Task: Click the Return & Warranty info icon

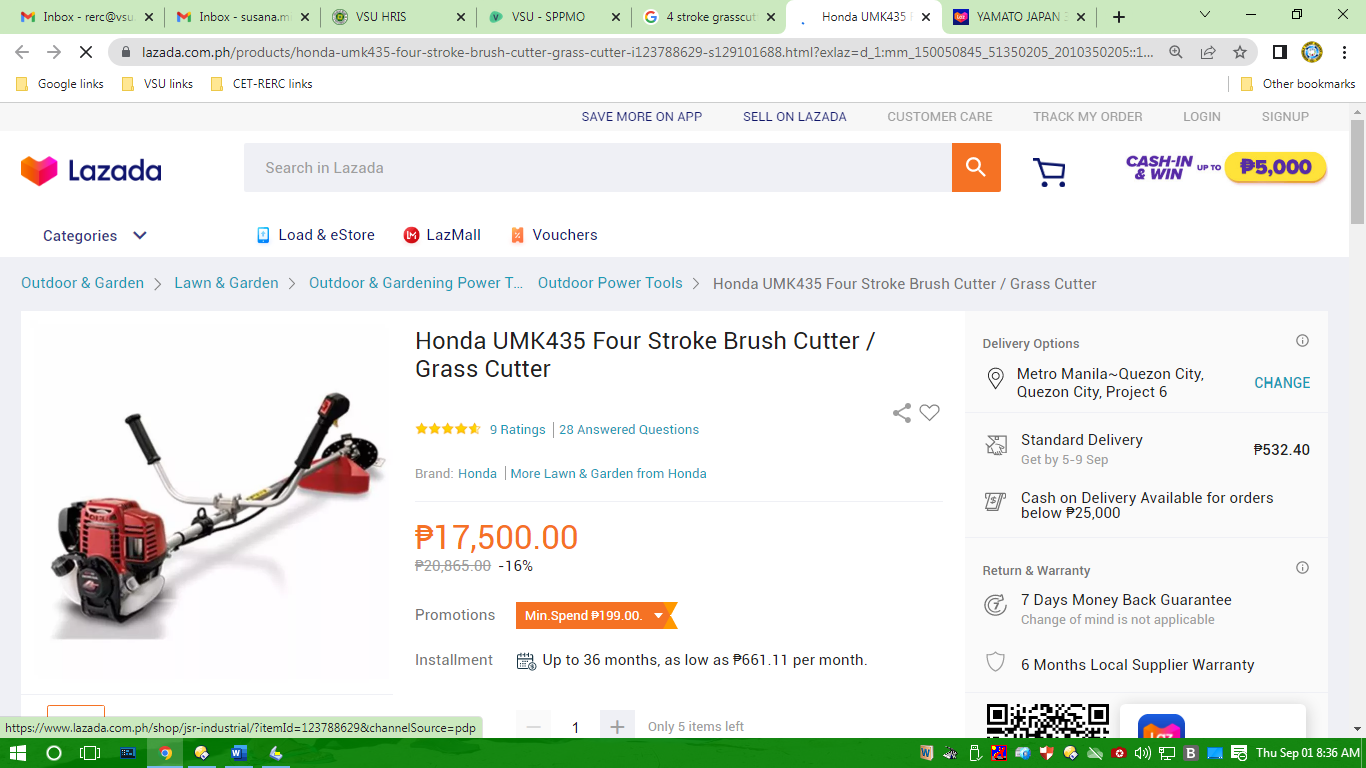Action: coord(1302,568)
